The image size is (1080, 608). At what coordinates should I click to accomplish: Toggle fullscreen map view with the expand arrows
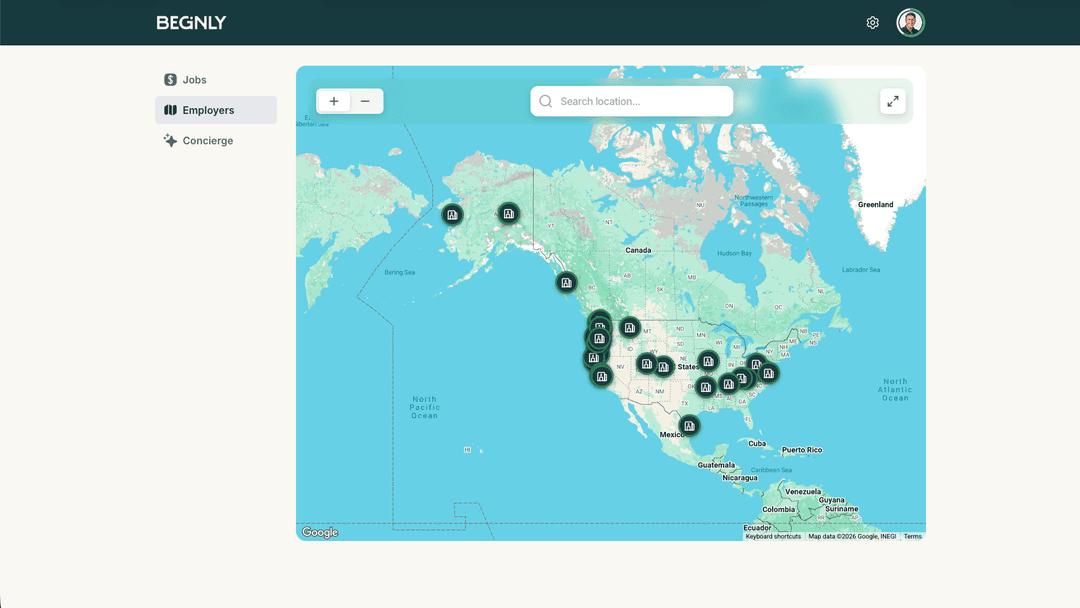click(893, 101)
